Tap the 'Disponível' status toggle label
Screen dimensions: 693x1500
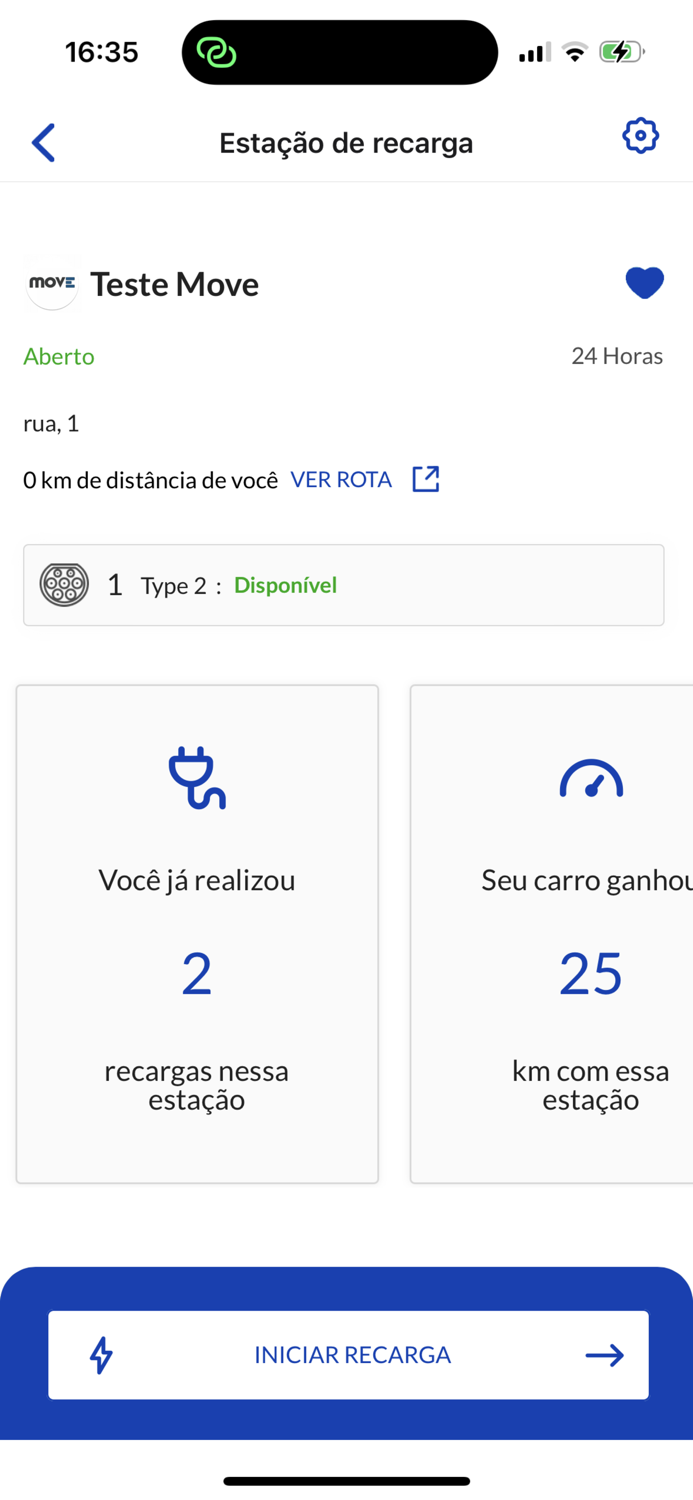pos(285,585)
